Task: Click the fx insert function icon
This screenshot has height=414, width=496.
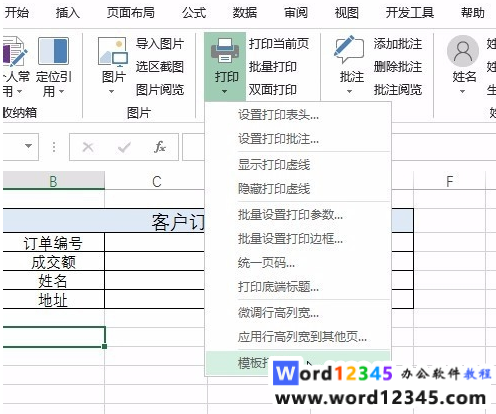Action: [x=160, y=147]
